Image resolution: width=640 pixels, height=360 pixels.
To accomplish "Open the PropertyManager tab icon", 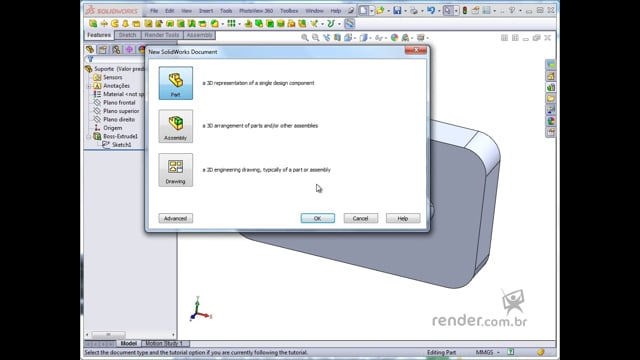I will (103, 50).
